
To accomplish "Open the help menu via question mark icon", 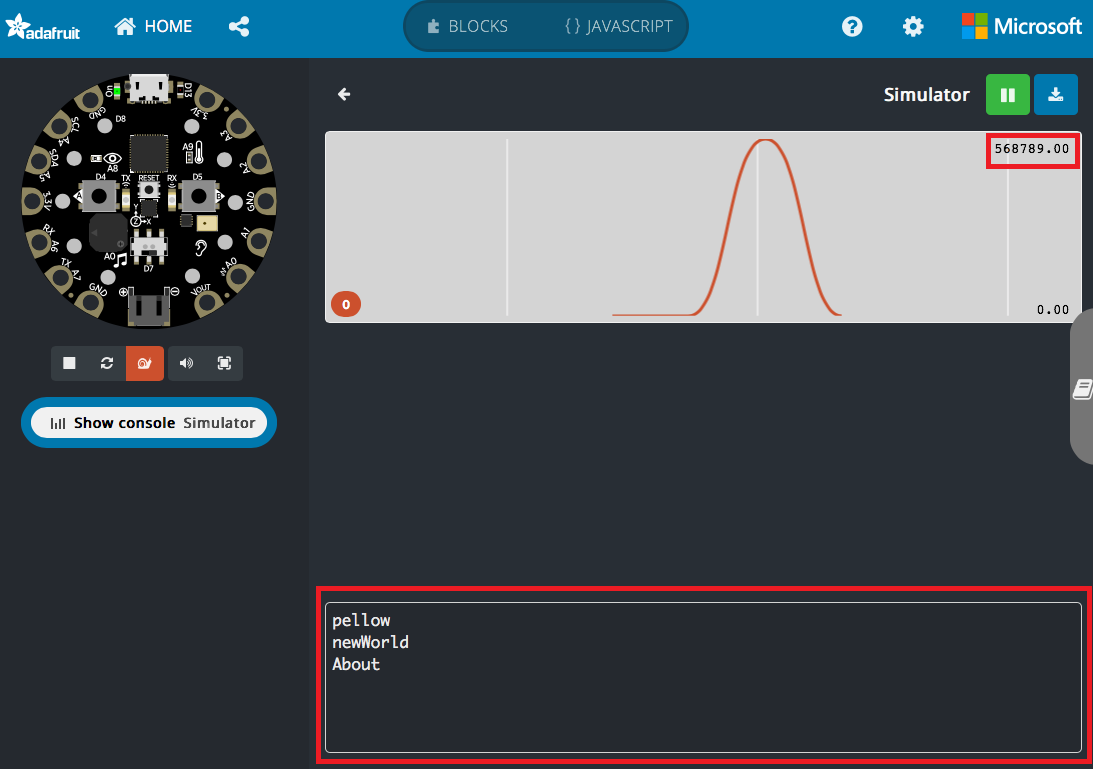I will click(x=852, y=26).
